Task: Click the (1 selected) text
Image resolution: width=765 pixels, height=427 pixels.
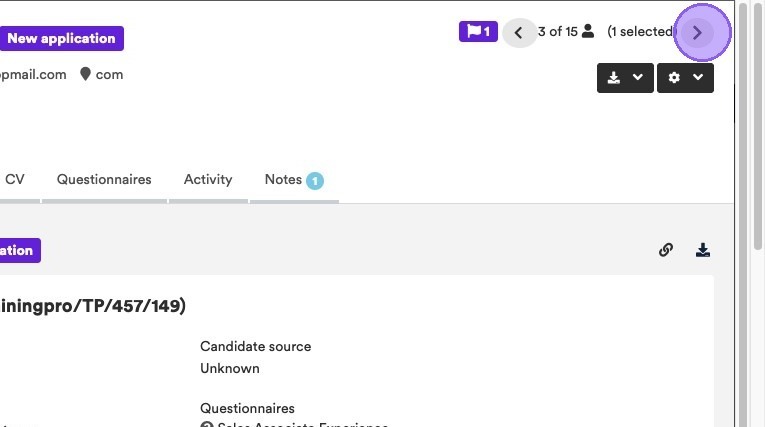Action: 640,32
